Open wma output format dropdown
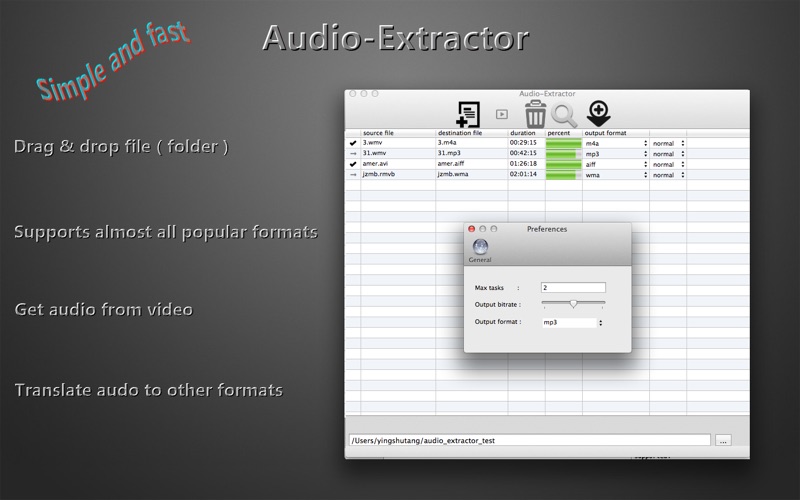Screen dimensions: 800x500 [616, 174]
